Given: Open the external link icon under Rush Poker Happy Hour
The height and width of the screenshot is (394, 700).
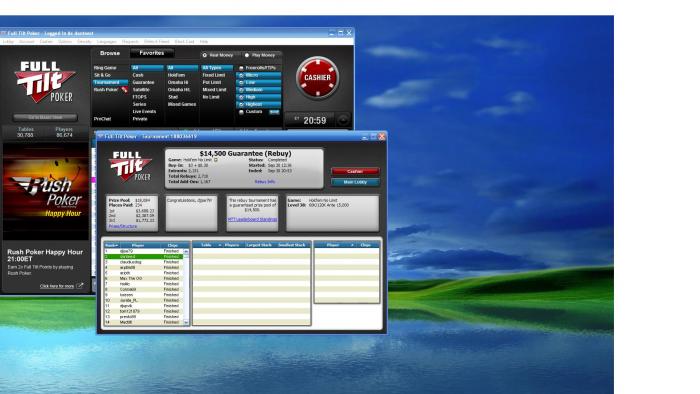Looking at the screenshot, I should [x=79, y=286].
